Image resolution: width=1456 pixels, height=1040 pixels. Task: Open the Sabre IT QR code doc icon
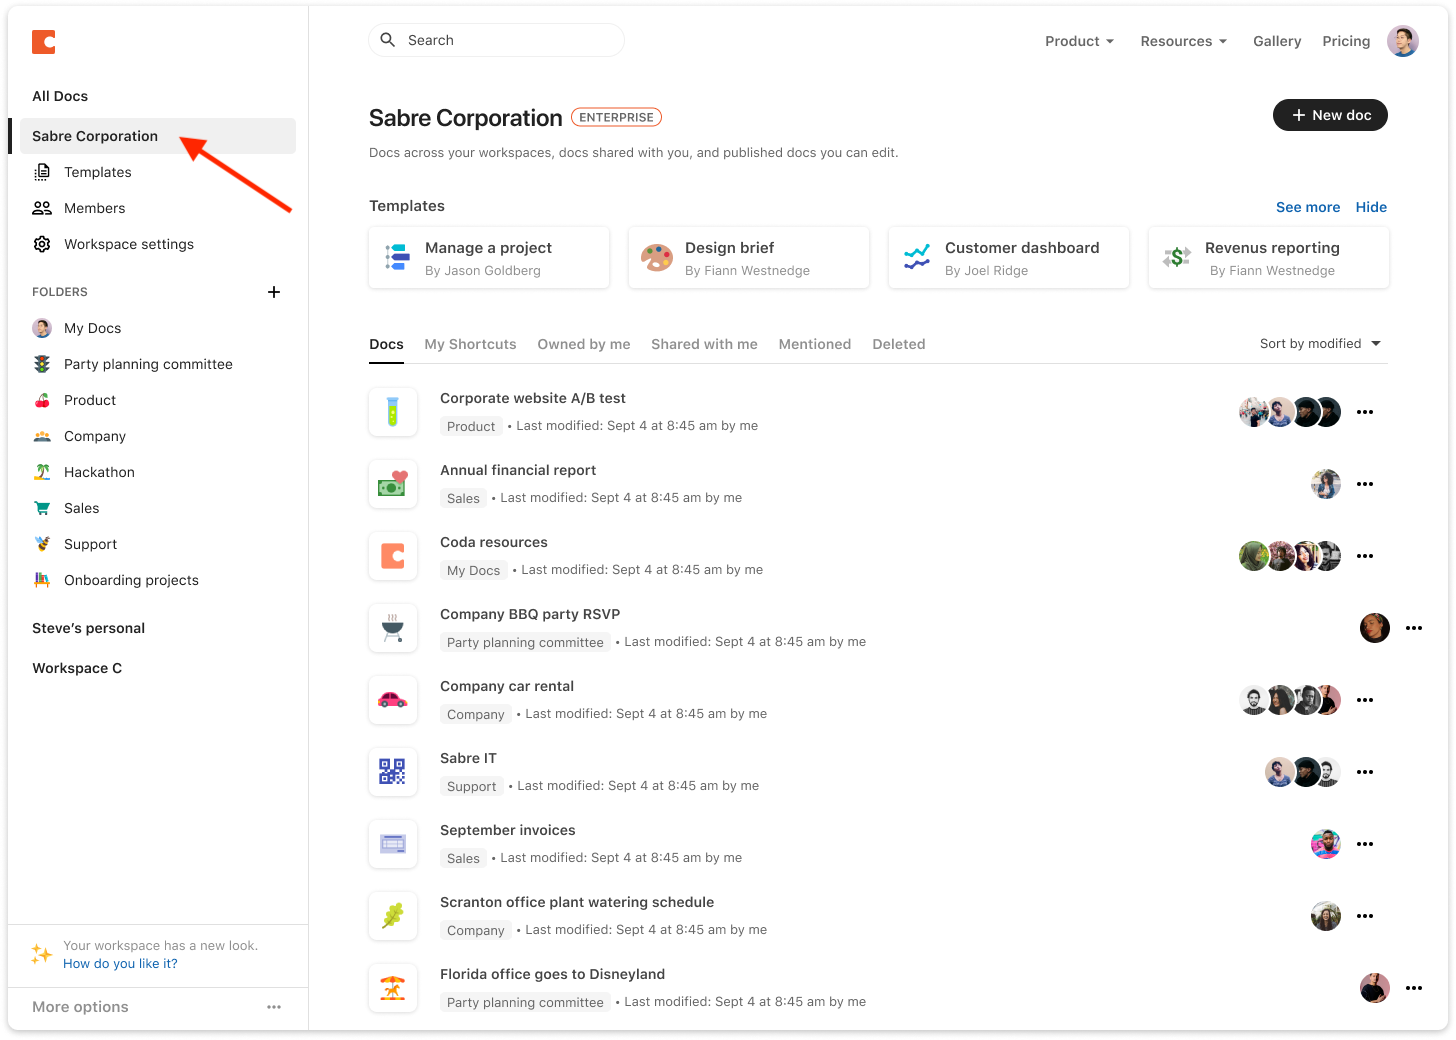point(393,772)
